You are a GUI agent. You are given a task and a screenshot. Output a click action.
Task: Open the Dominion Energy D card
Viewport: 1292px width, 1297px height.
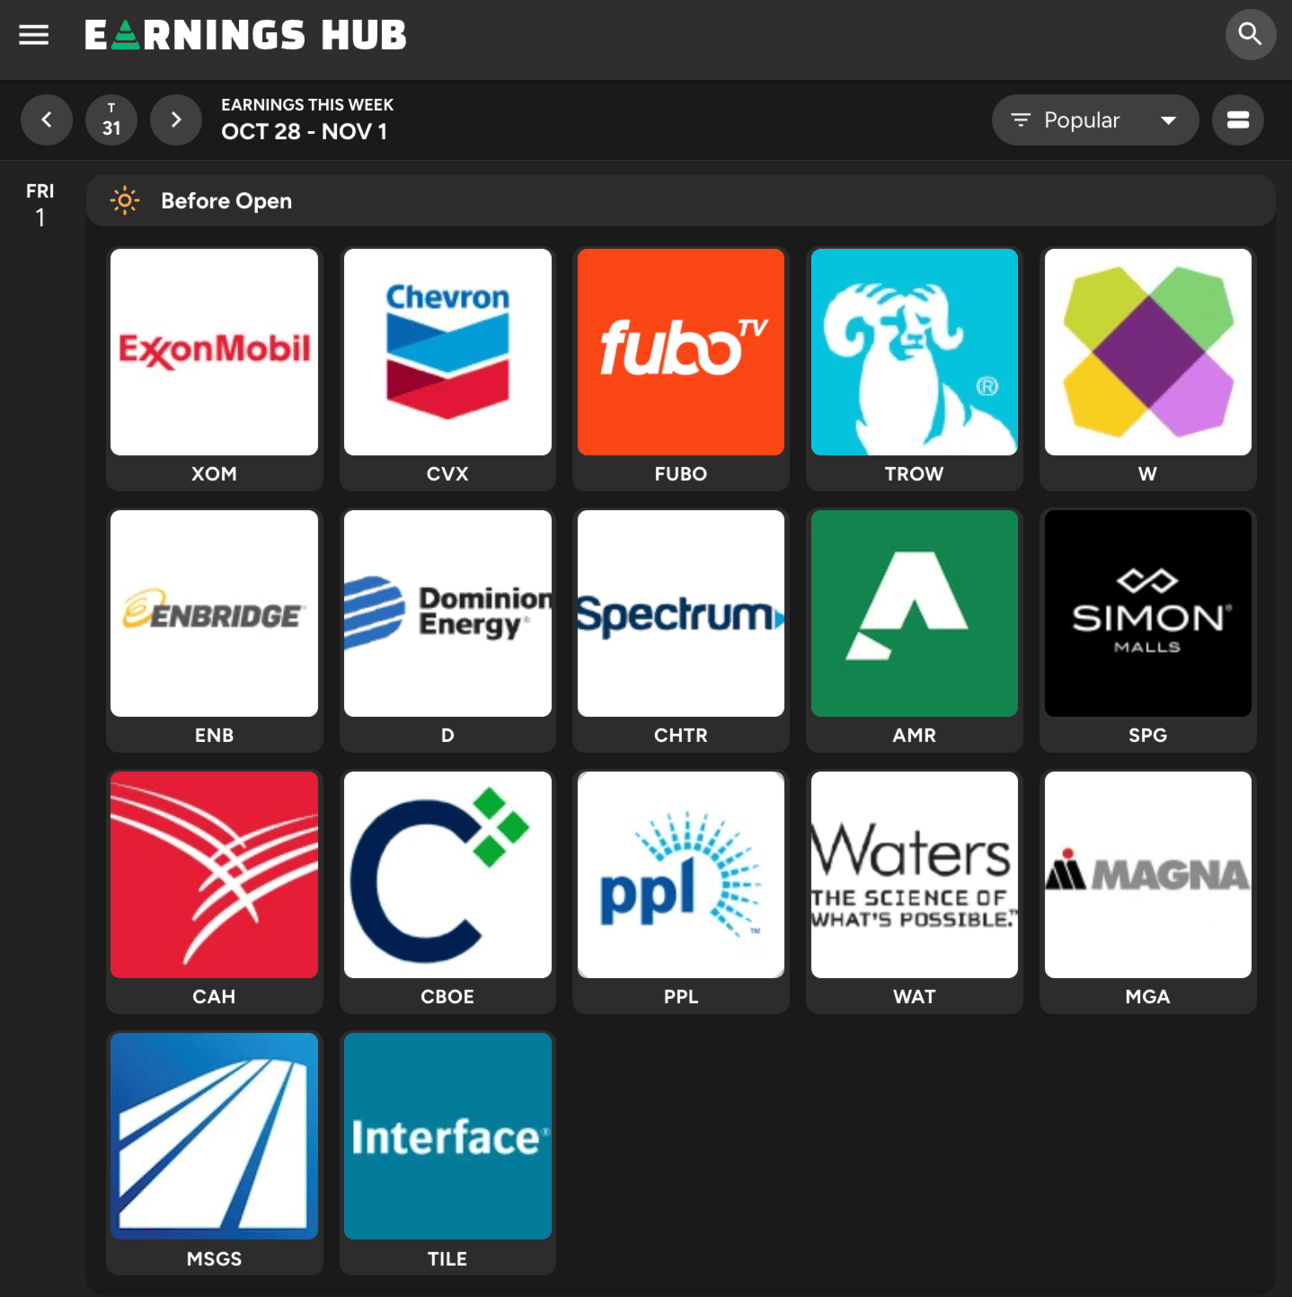[x=447, y=630]
